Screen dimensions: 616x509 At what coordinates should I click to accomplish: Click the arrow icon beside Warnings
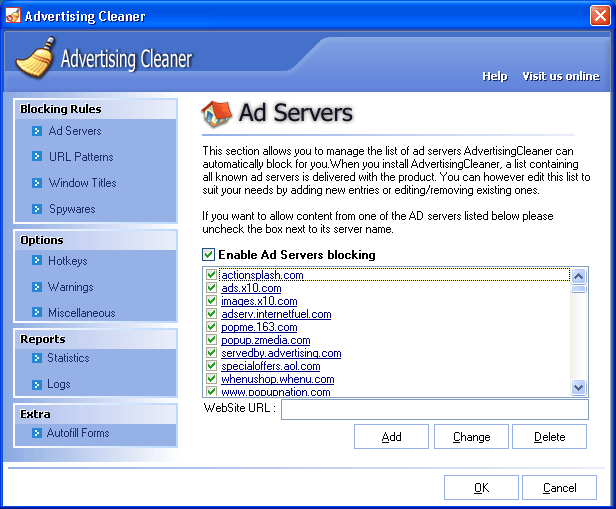pos(37,287)
